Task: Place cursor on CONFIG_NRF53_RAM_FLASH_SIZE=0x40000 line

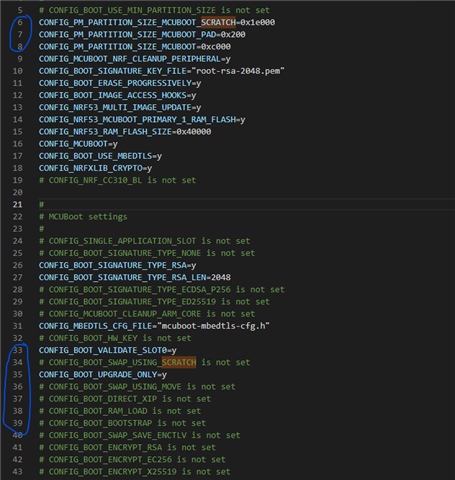Action: click(125, 132)
